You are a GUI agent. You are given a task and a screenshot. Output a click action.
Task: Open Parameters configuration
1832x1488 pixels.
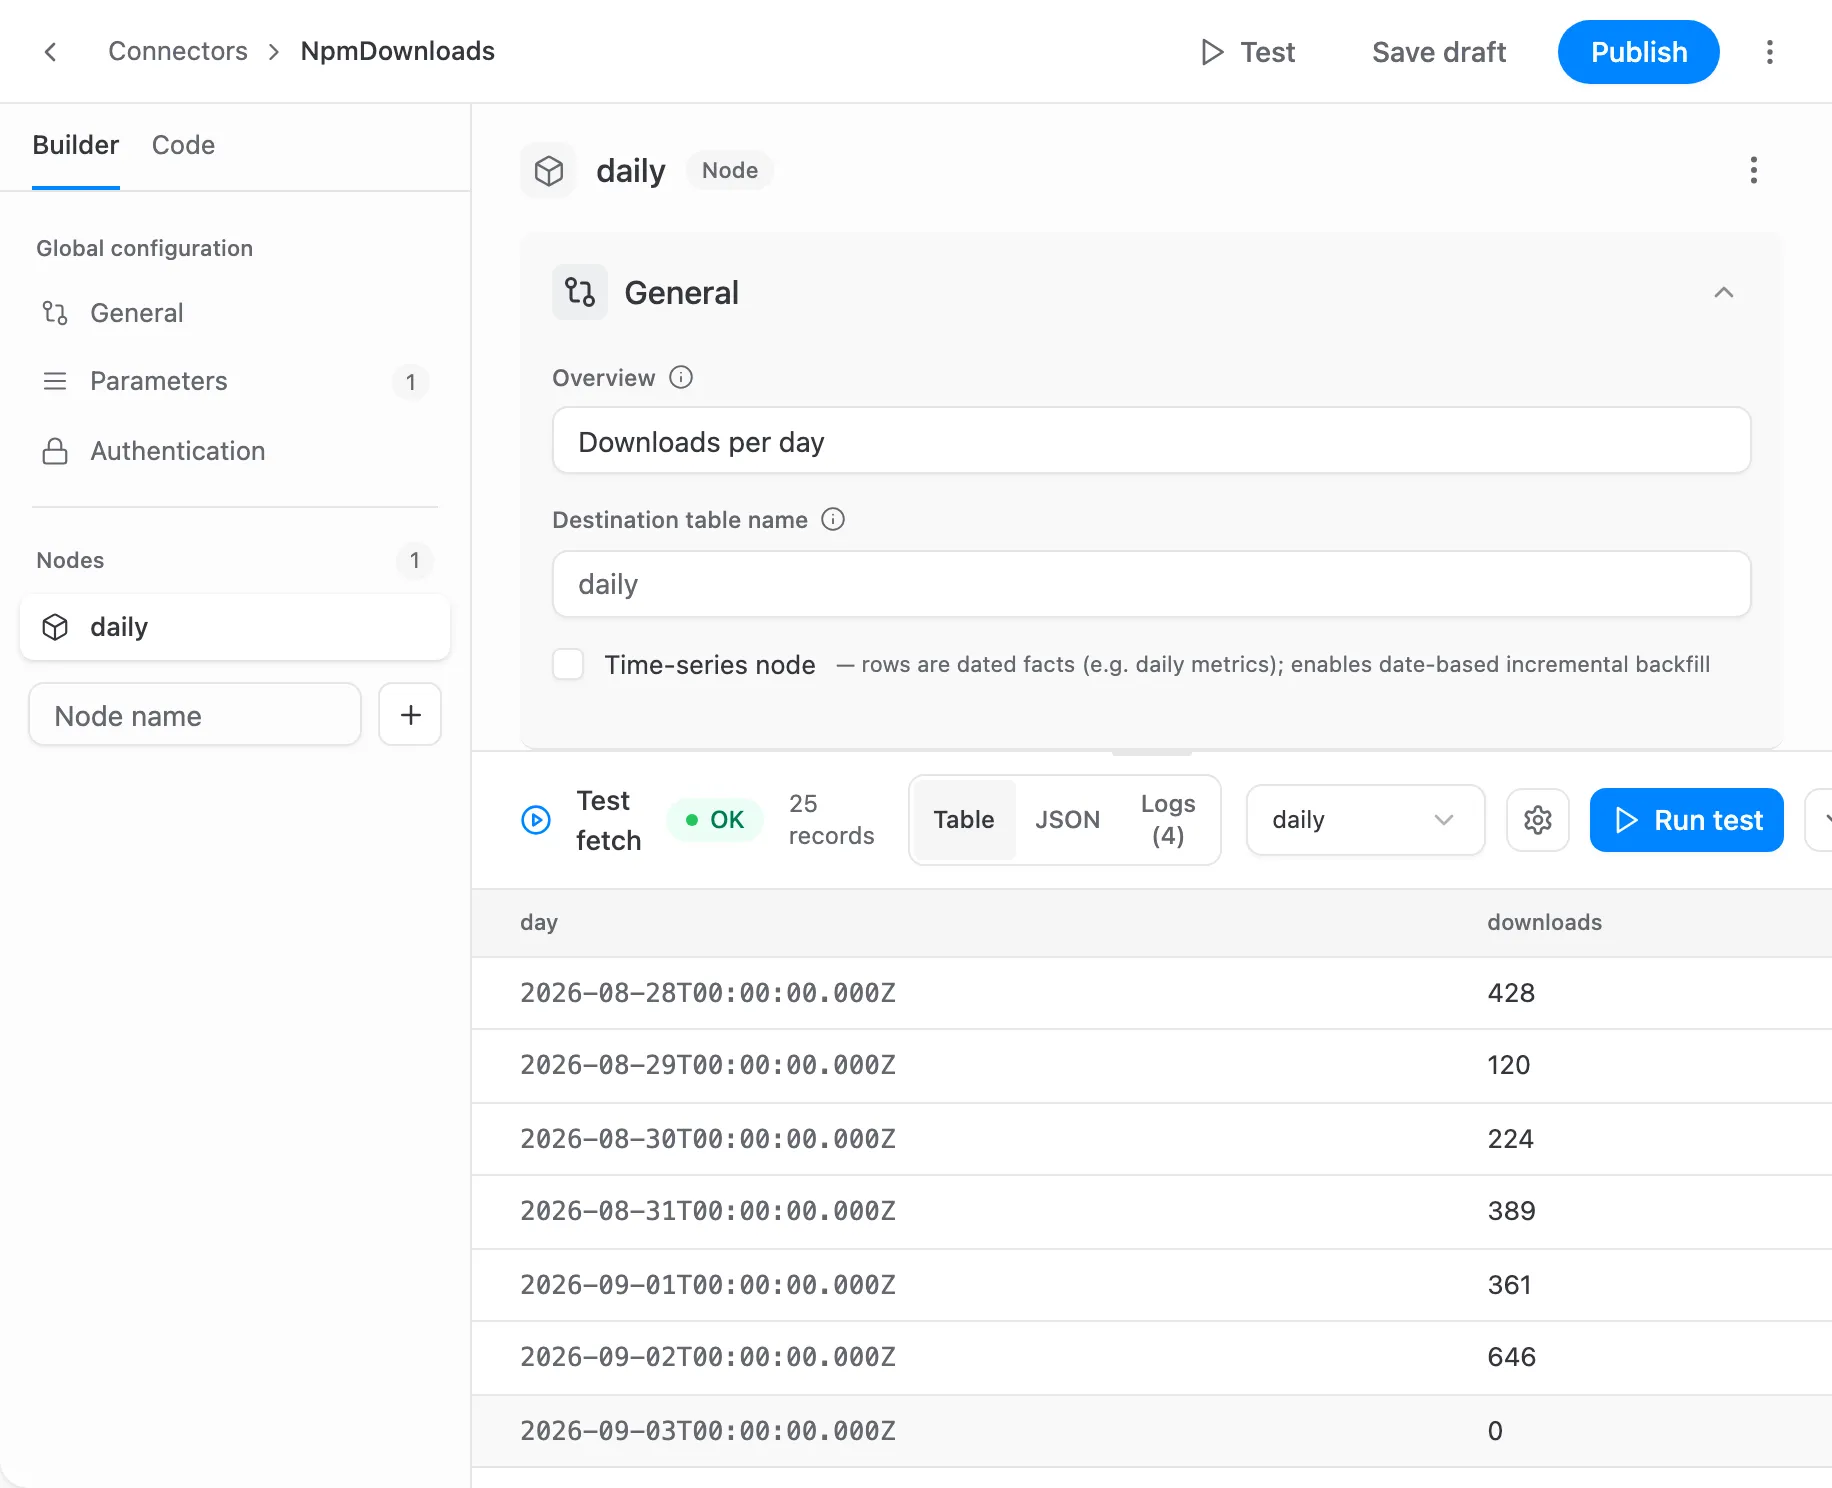pos(235,381)
